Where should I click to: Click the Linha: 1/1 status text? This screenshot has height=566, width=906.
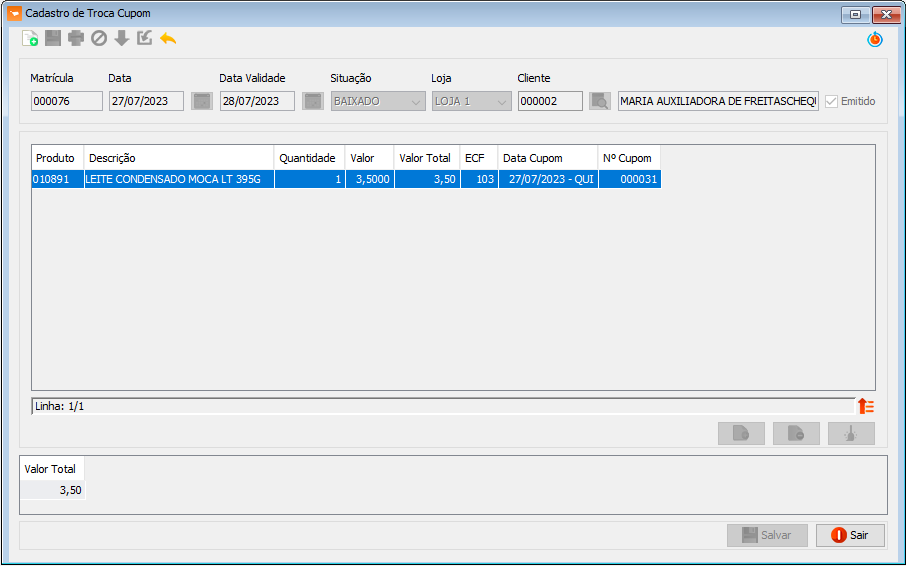click(x=60, y=406)
